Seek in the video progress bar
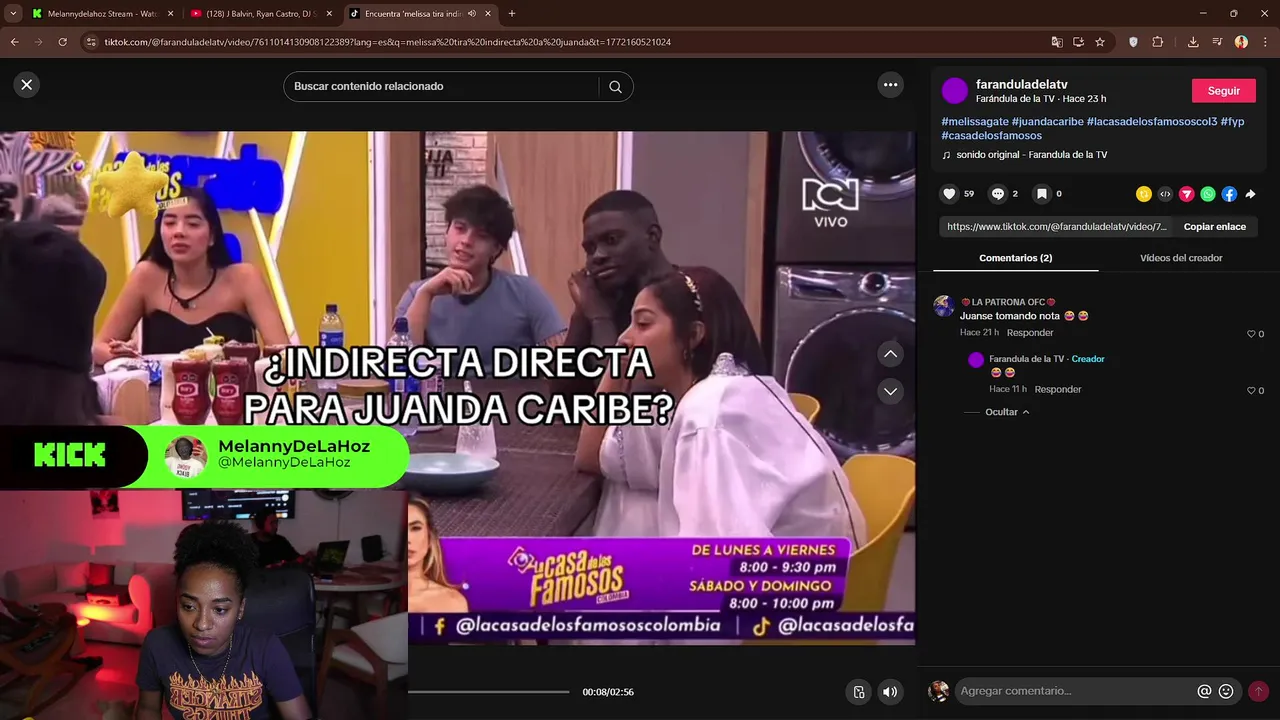 tap(488, 692)
